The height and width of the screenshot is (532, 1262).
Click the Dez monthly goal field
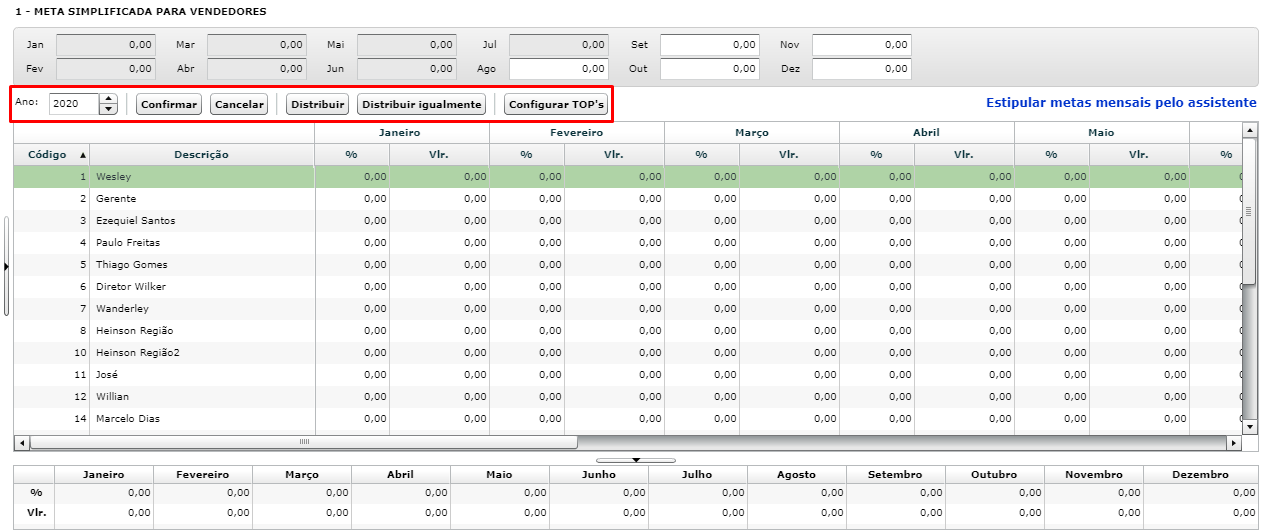861,69
